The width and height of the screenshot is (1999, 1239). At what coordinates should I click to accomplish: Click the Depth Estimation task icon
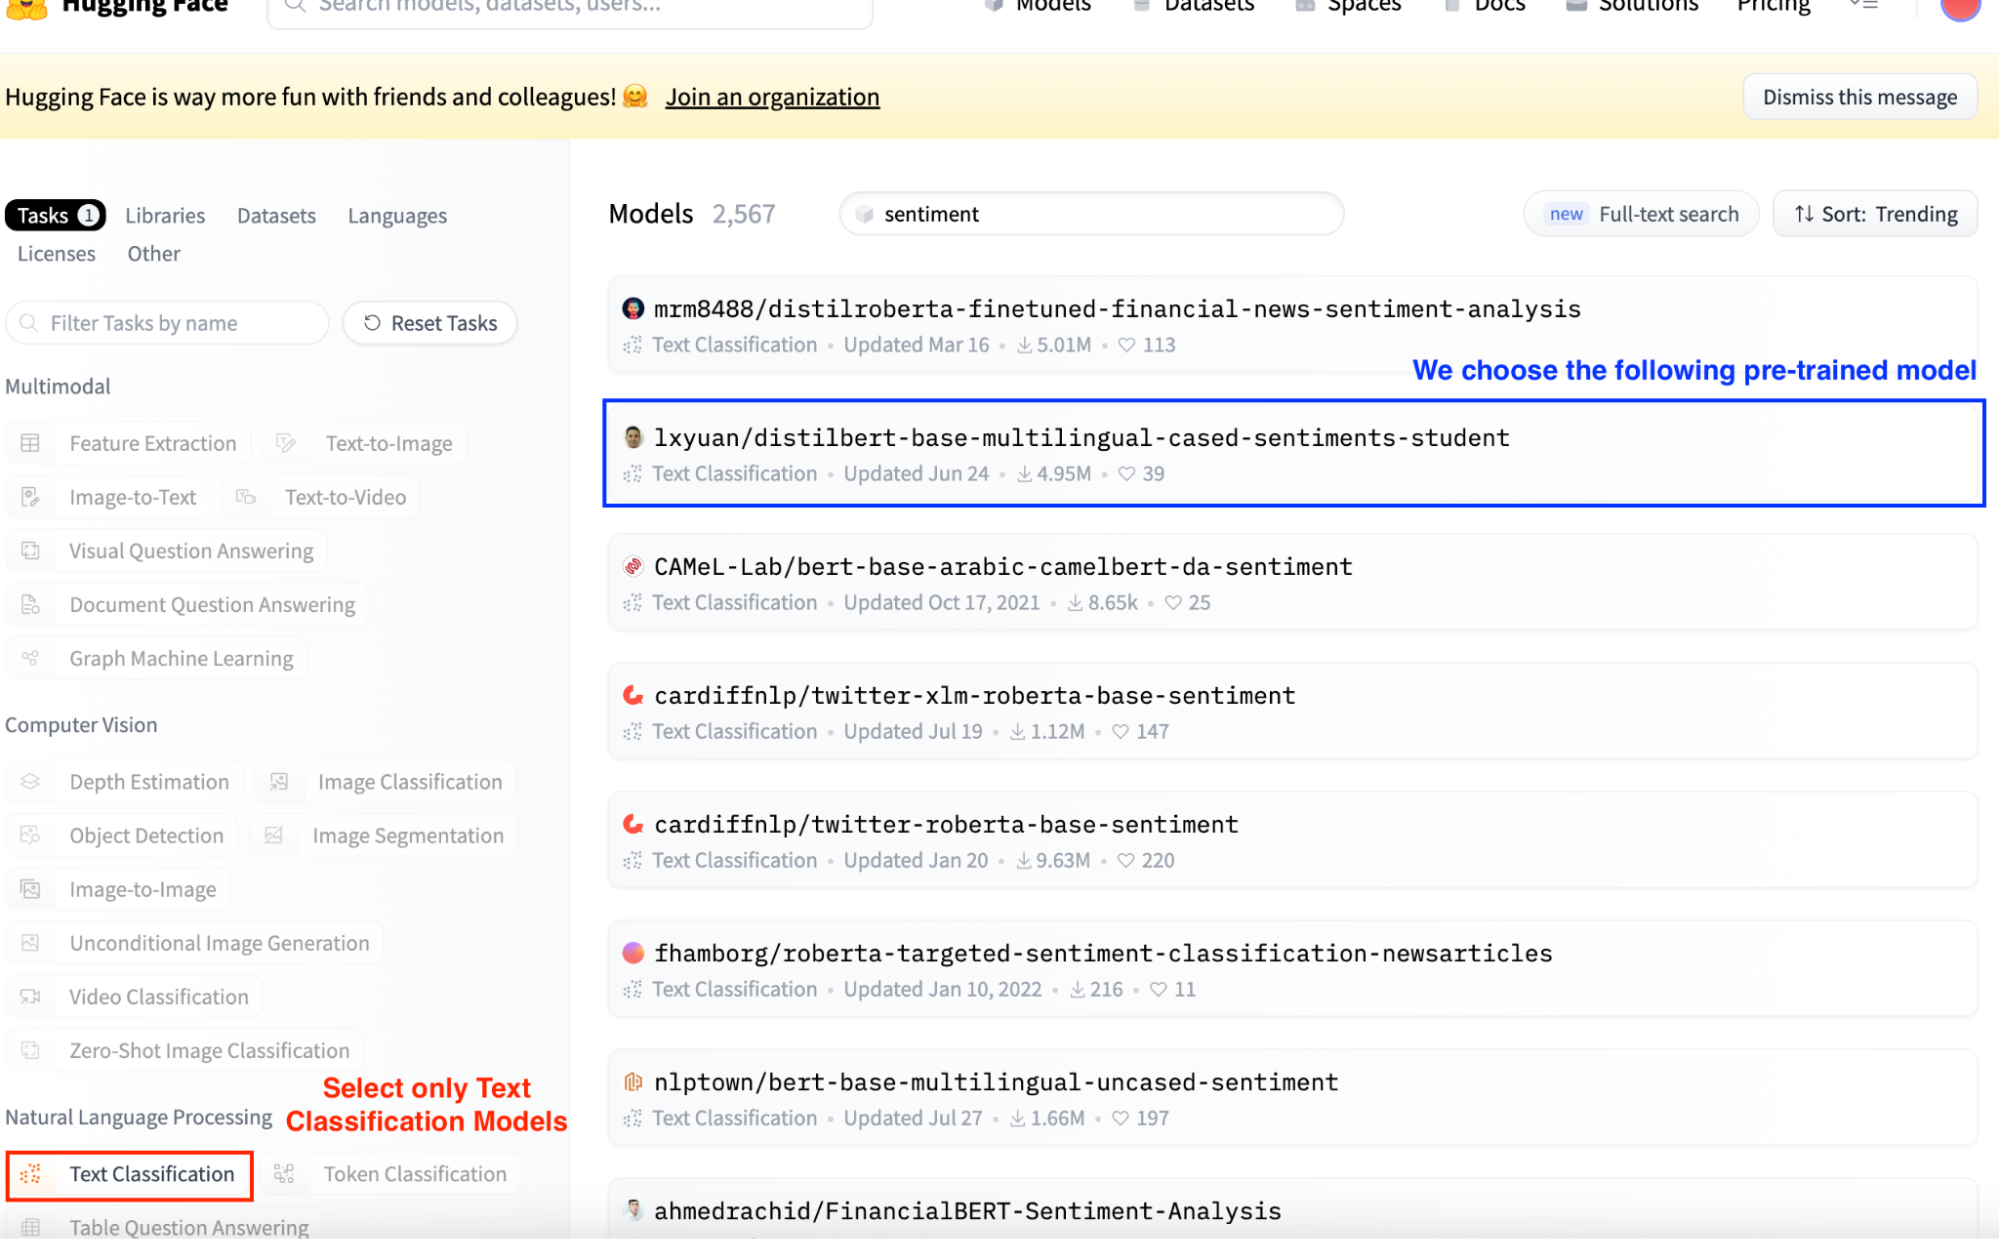(31, 781)
